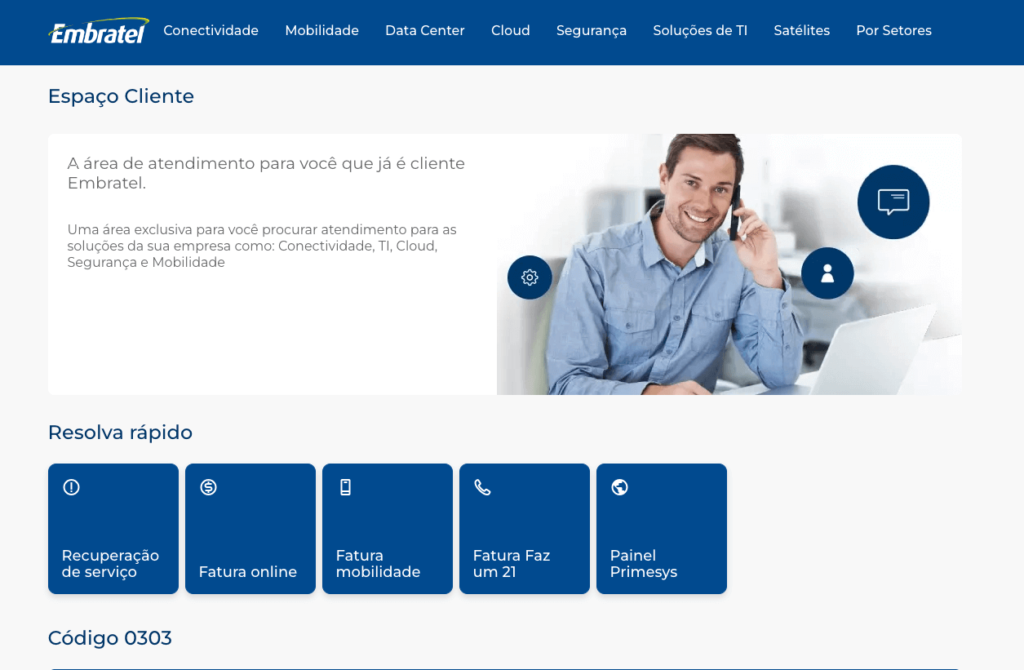Click the globe icon on Painel Primesys card
This screenshot has width=1024, height=670.
tap(619, 487)
